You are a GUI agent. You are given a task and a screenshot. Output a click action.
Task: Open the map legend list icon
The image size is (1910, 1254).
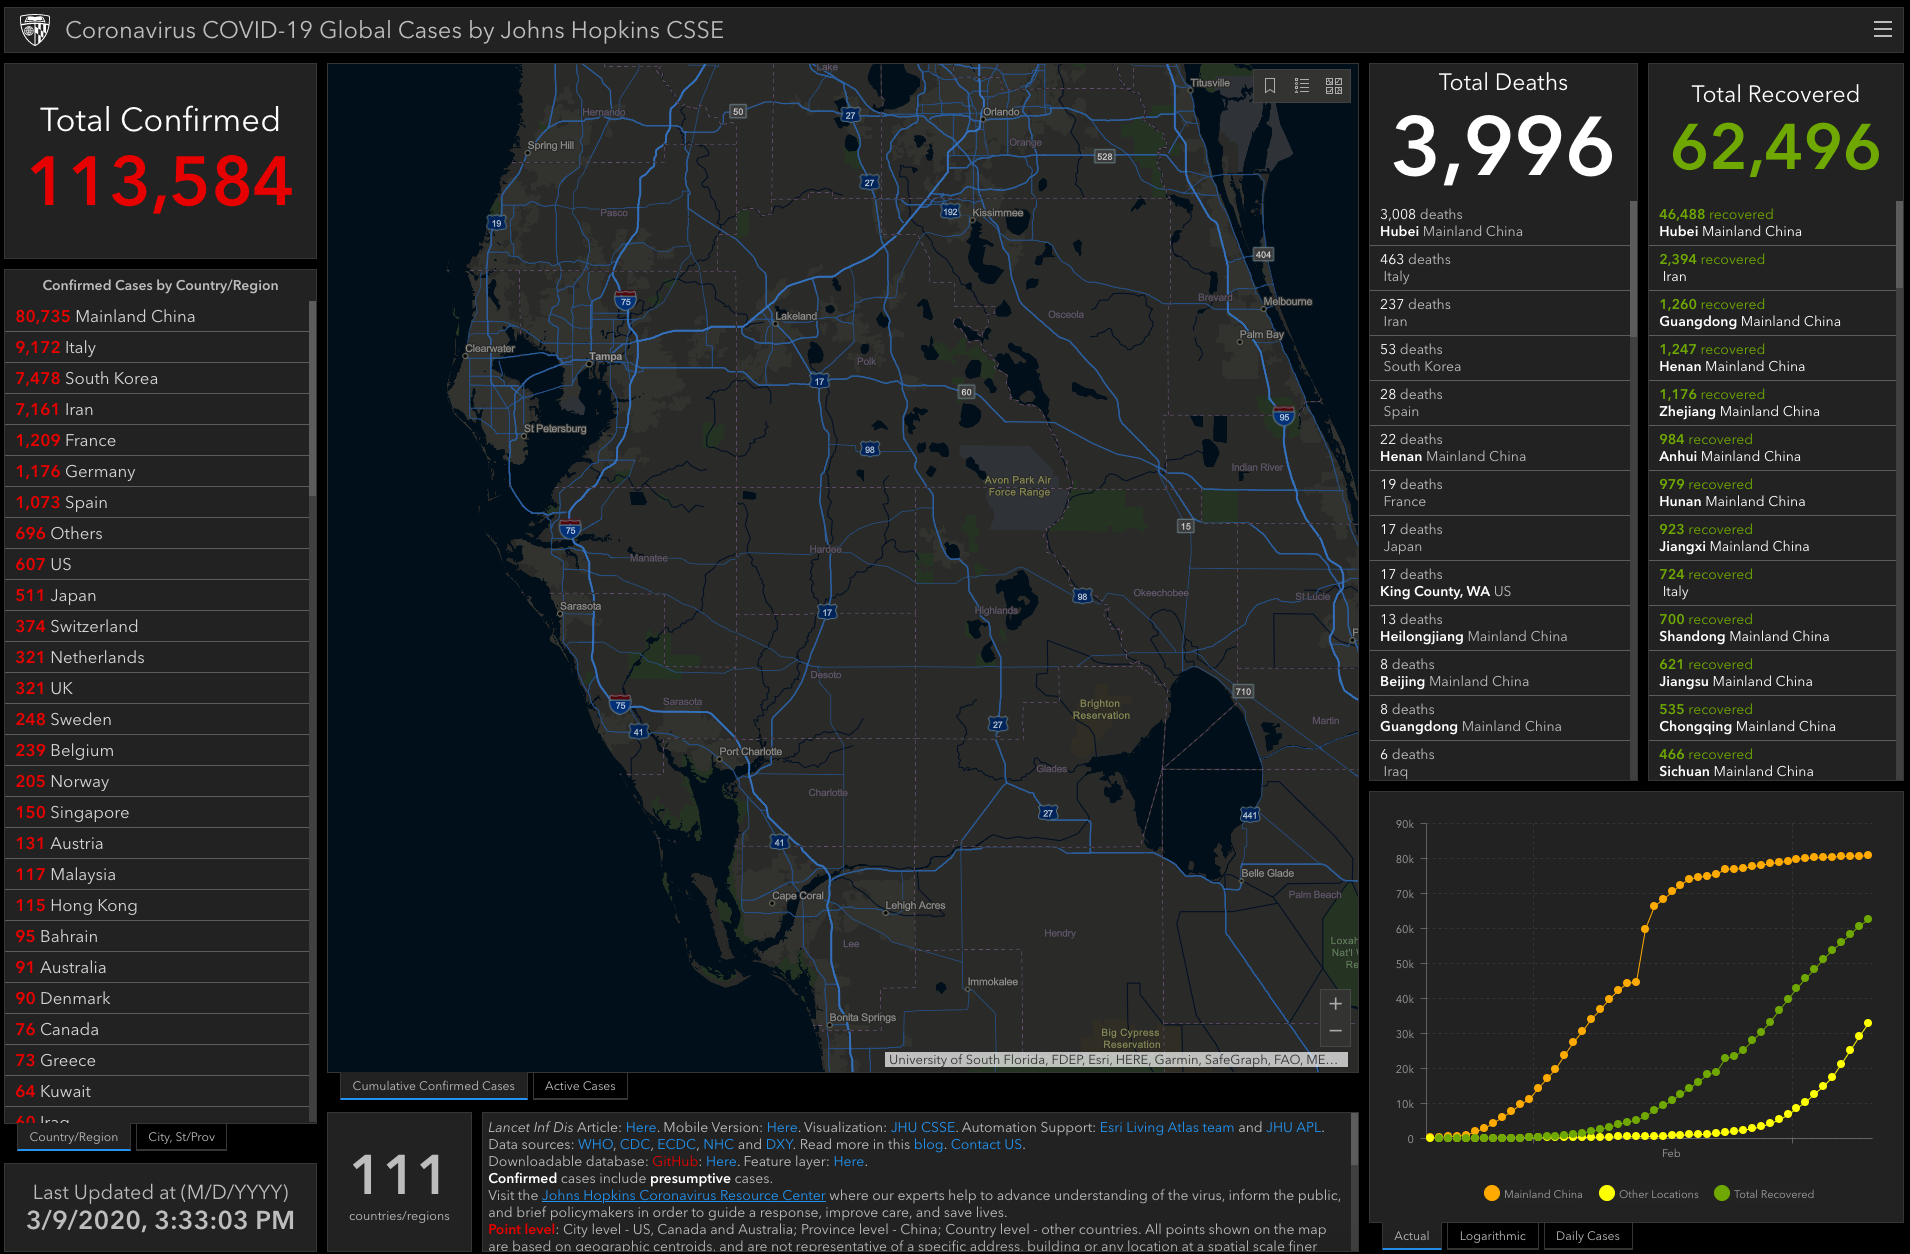(x=1302, y=86)
